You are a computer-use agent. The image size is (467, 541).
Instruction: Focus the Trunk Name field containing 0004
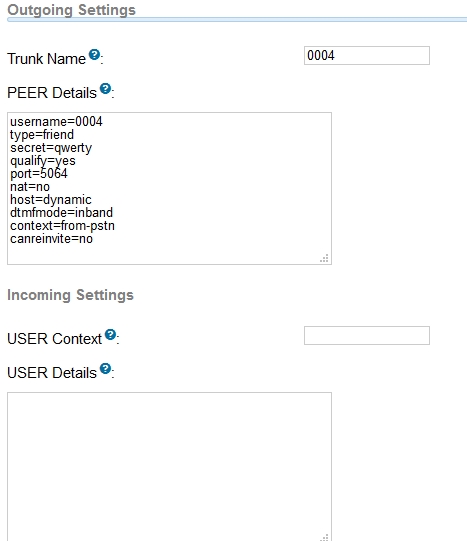tap(367, 56)
